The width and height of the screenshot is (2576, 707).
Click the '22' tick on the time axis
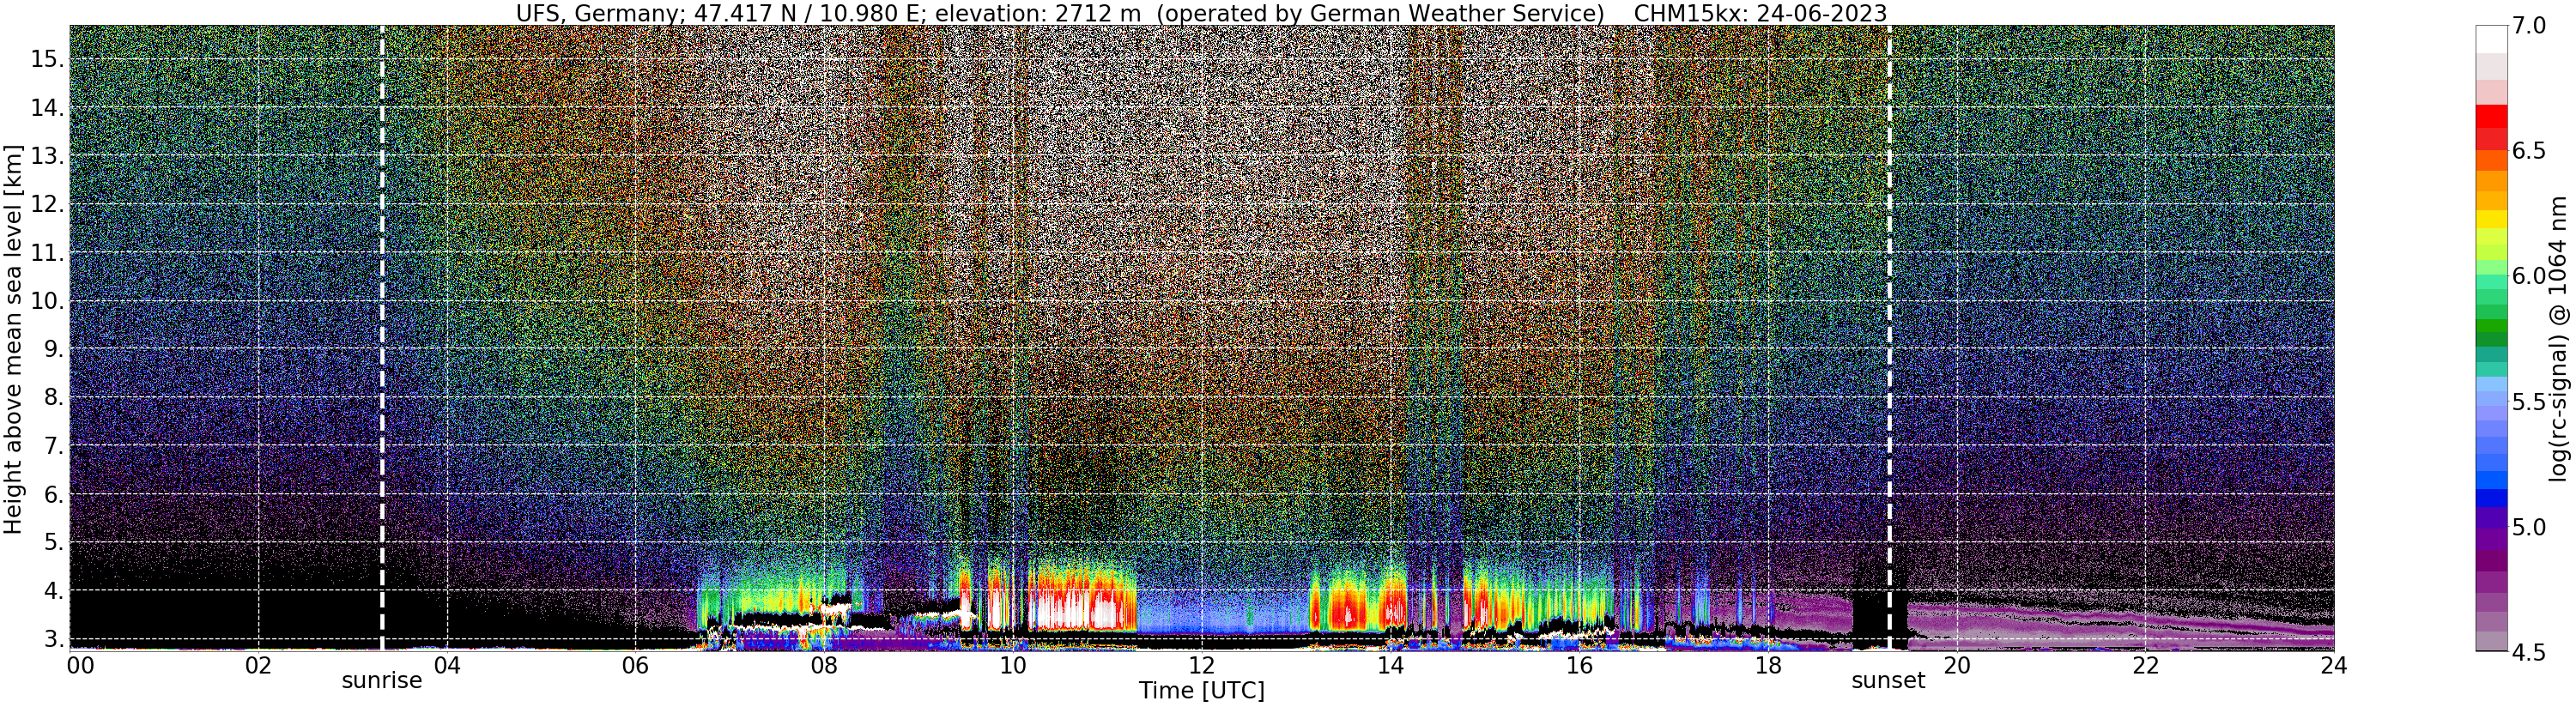pos(2145,664)
